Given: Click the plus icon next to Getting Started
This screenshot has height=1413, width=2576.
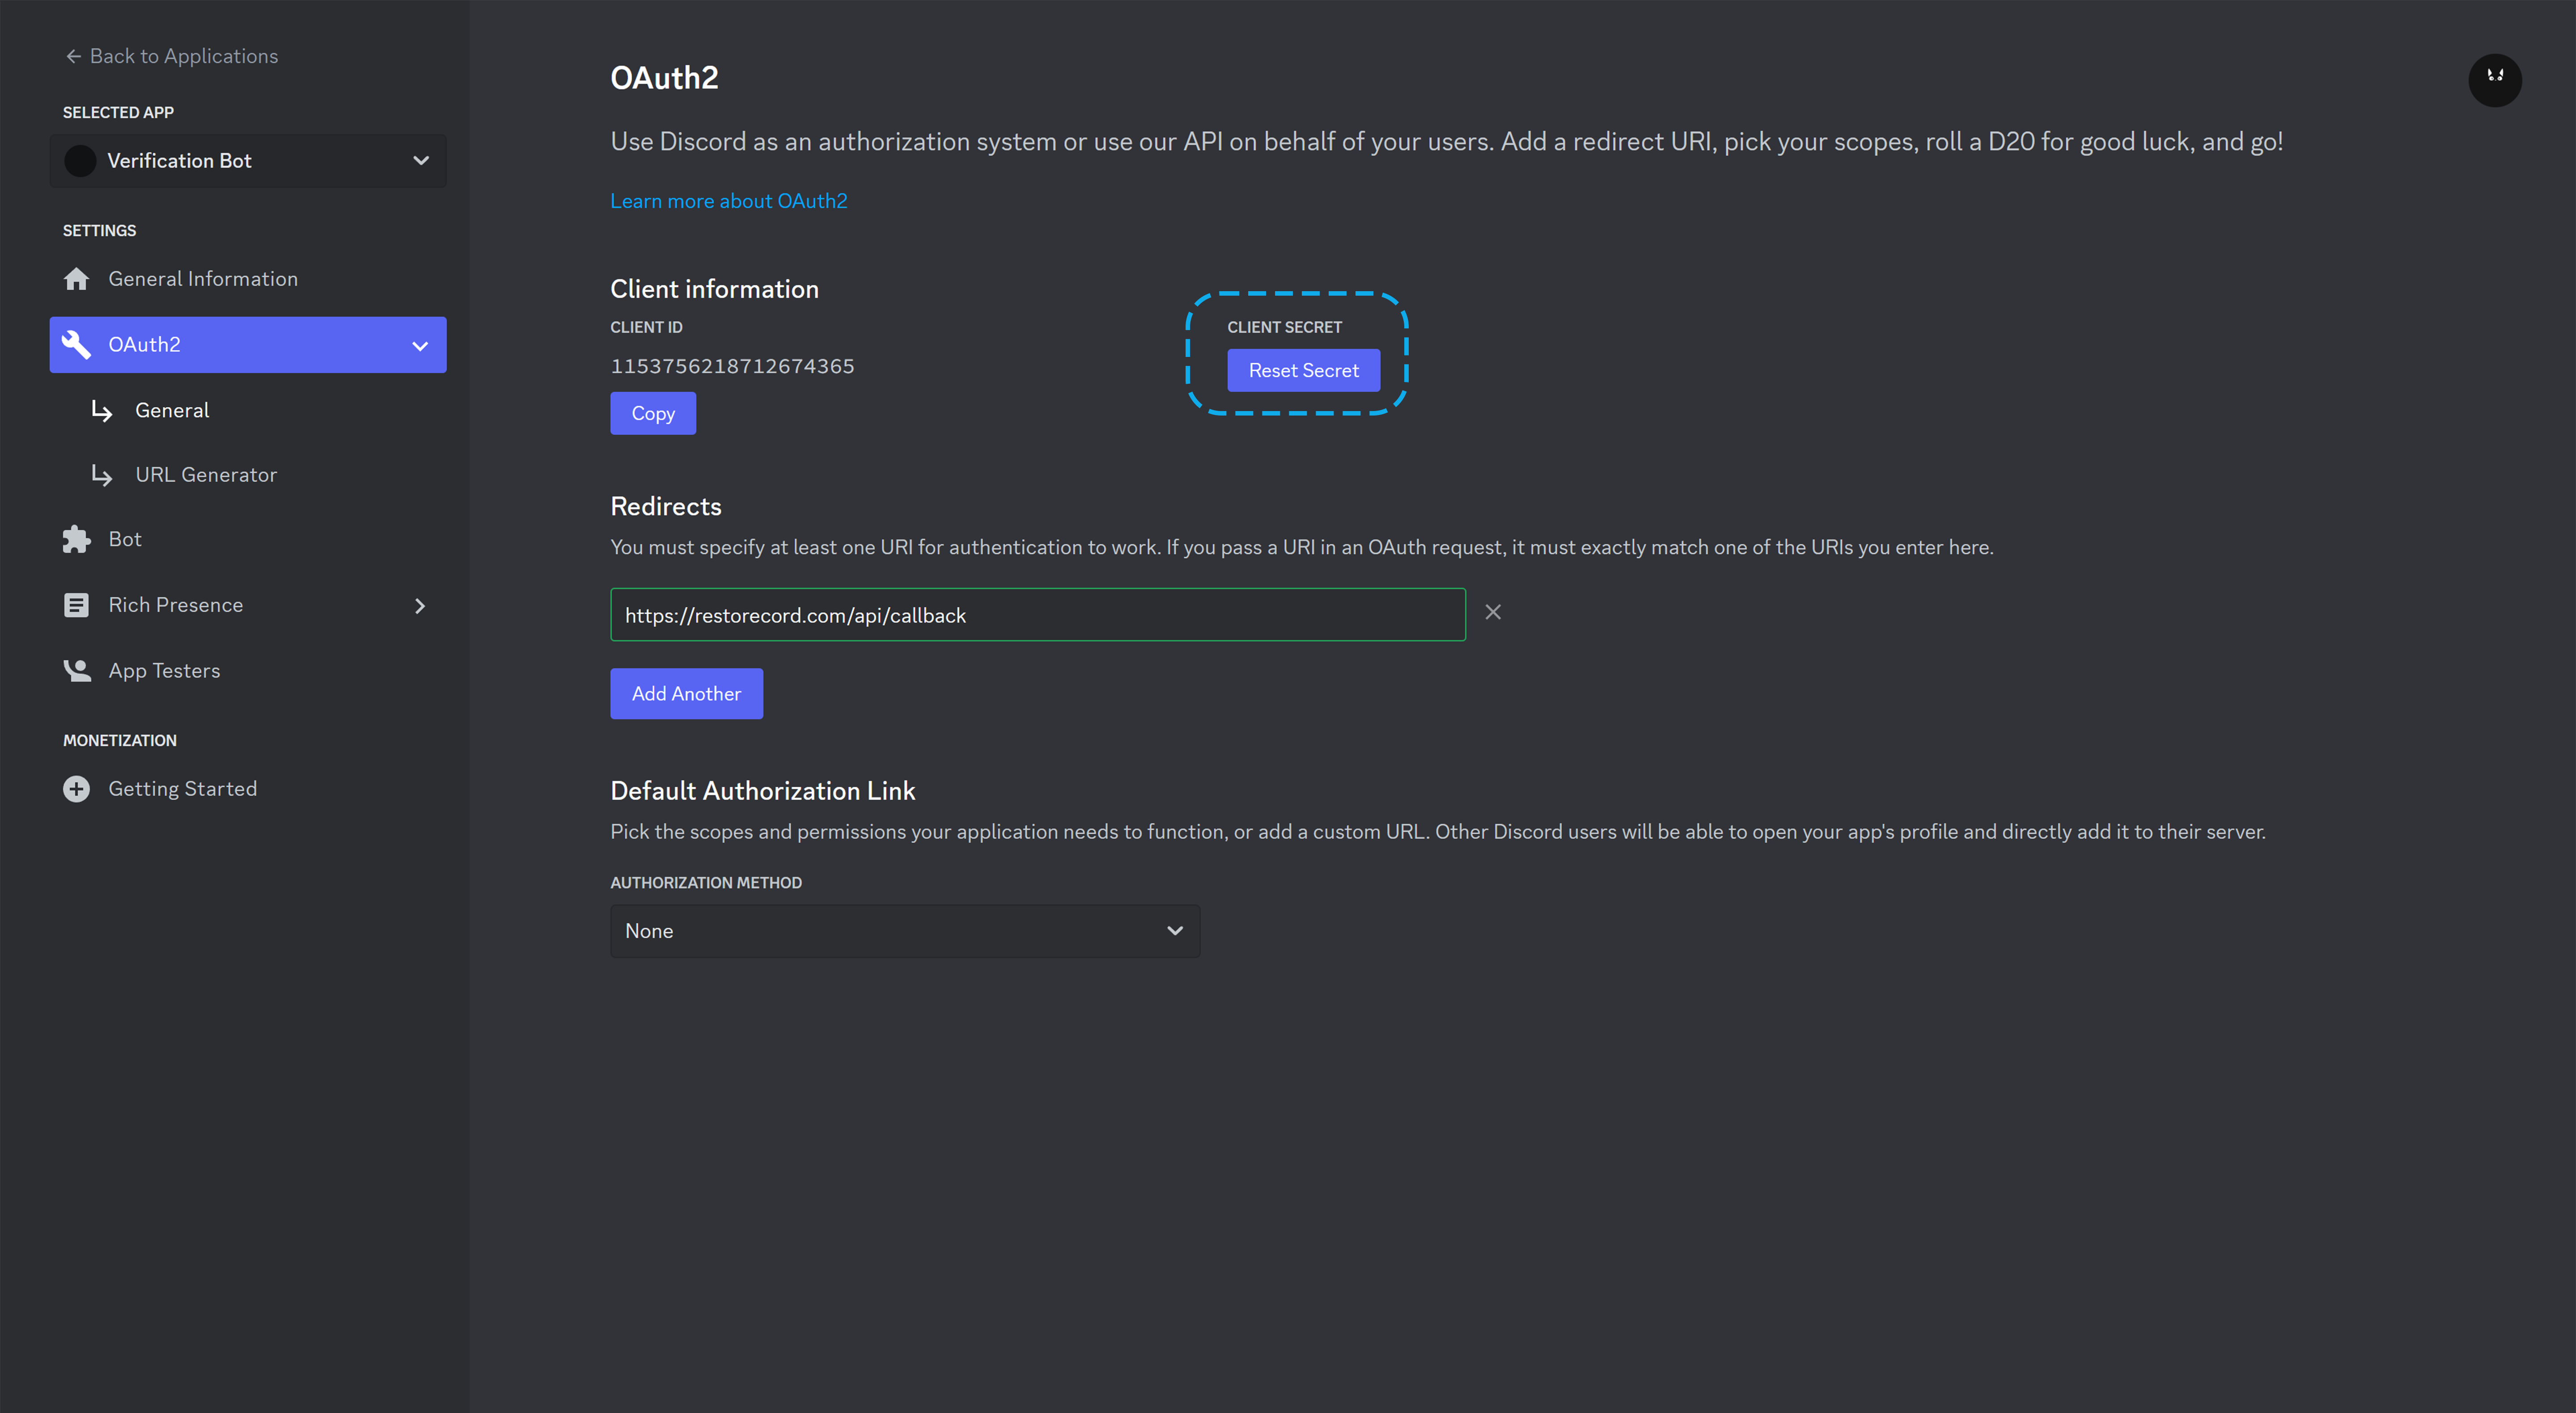Looking at the screenshot, I should pos(76,789).
